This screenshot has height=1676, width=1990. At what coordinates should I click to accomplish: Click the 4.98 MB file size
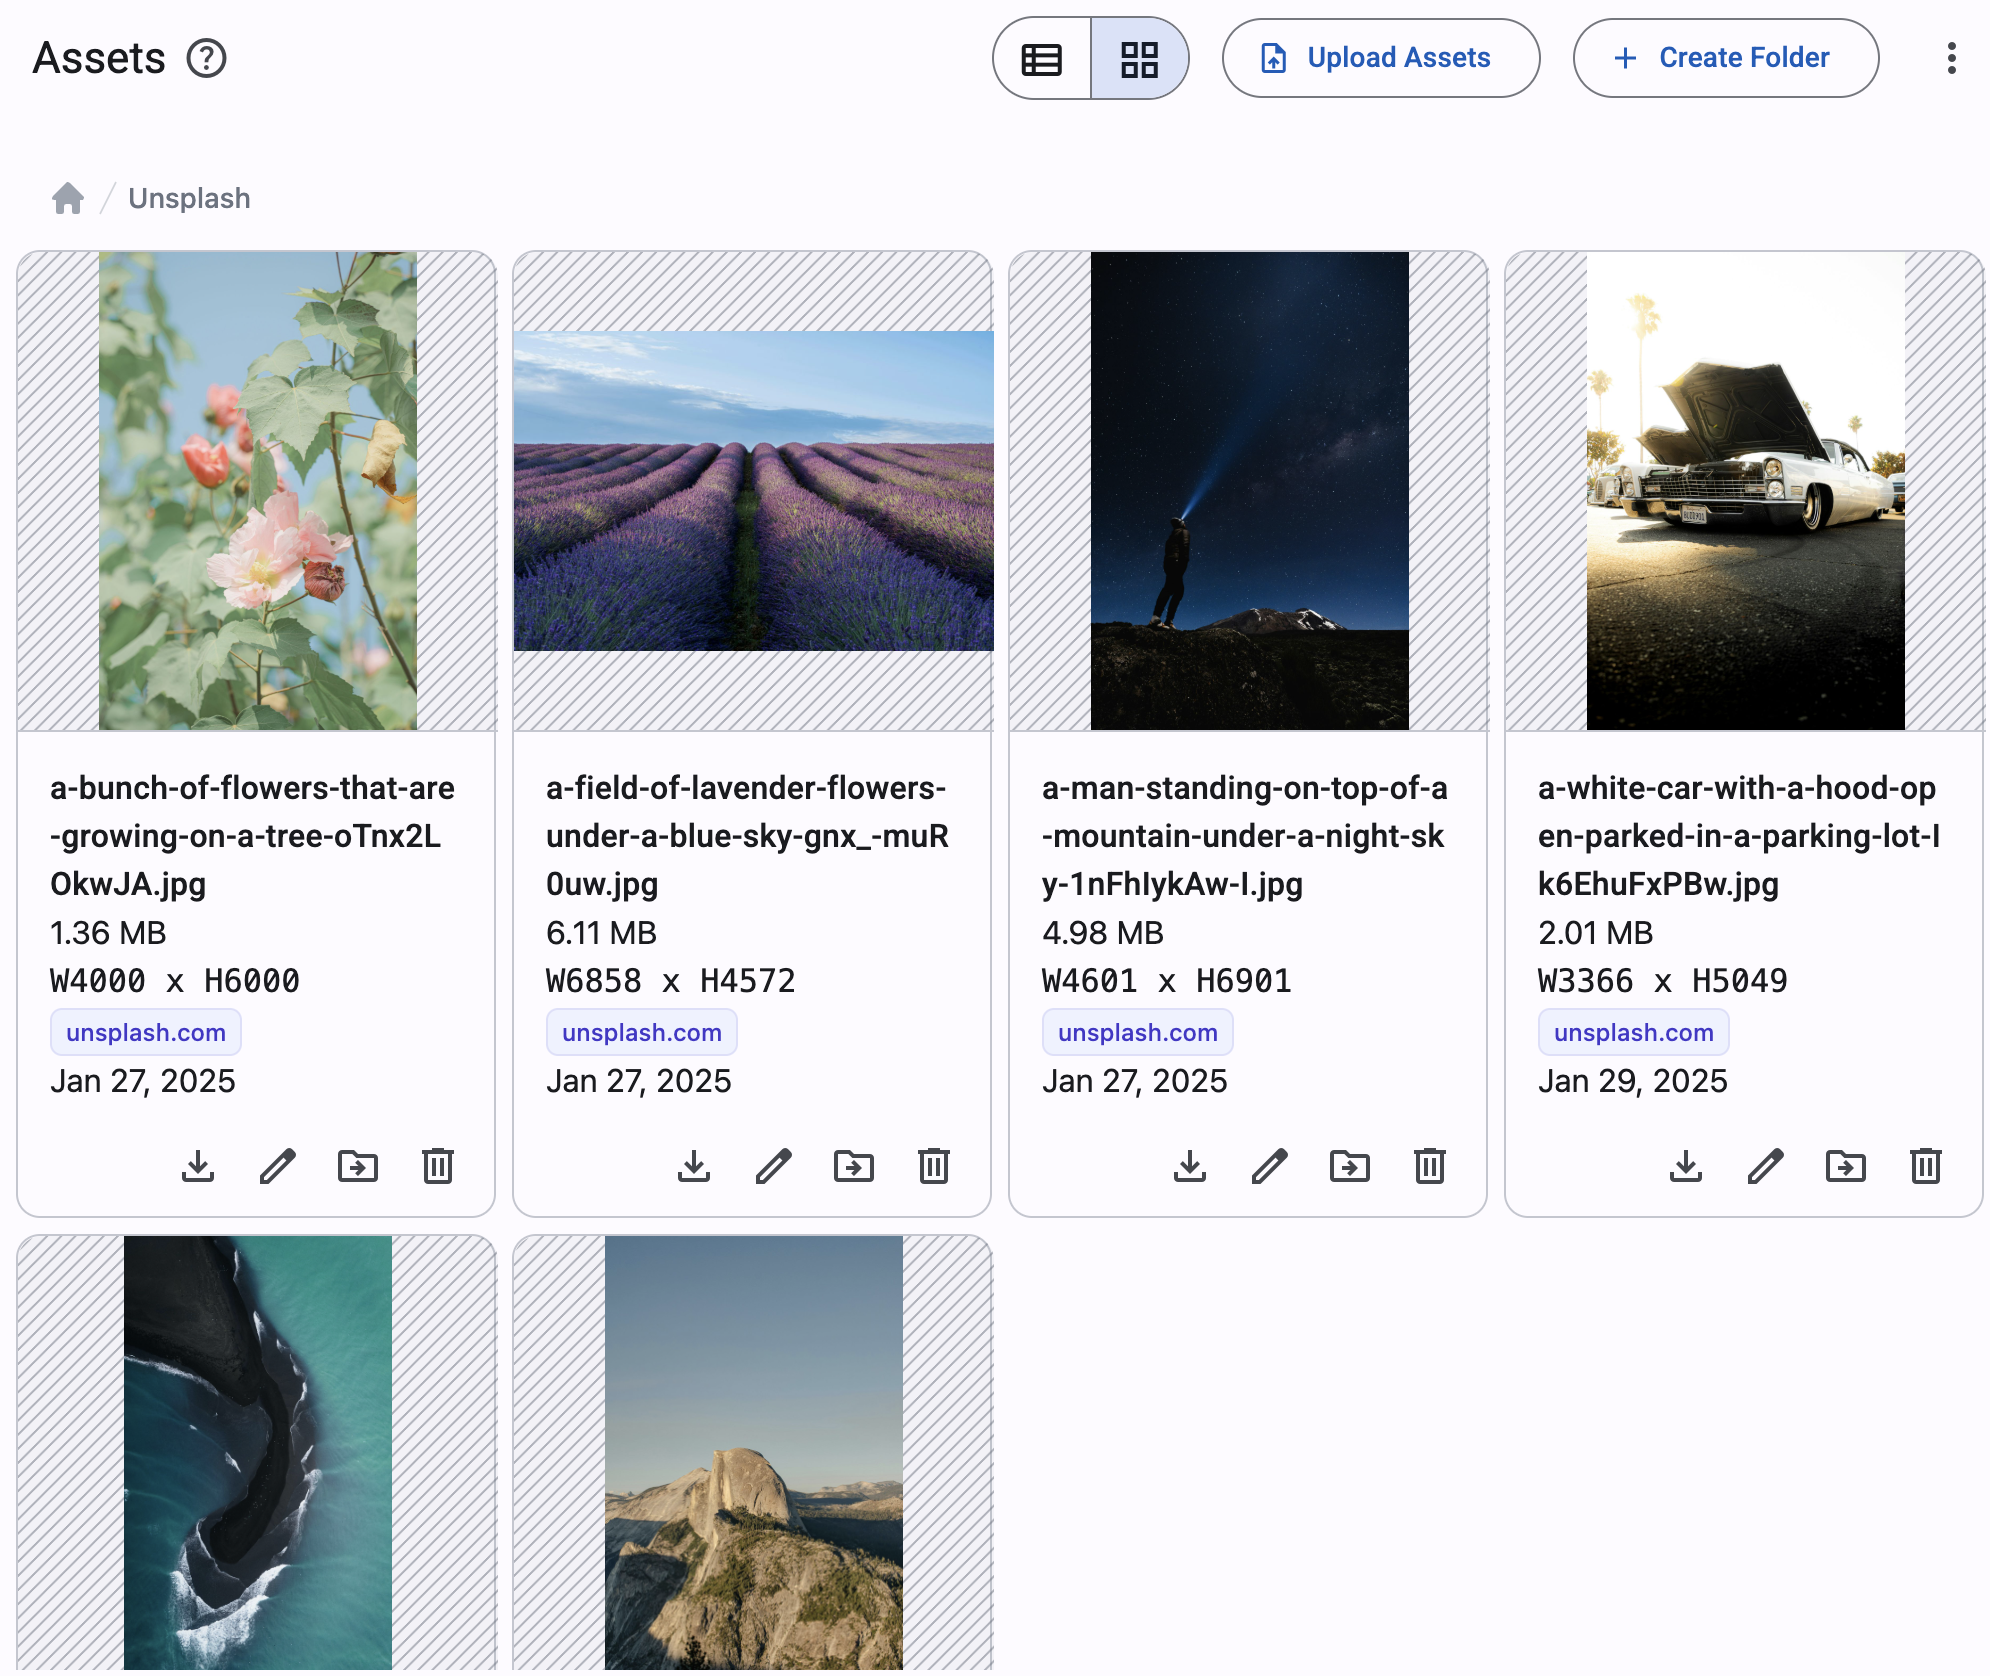point(1103,933)
